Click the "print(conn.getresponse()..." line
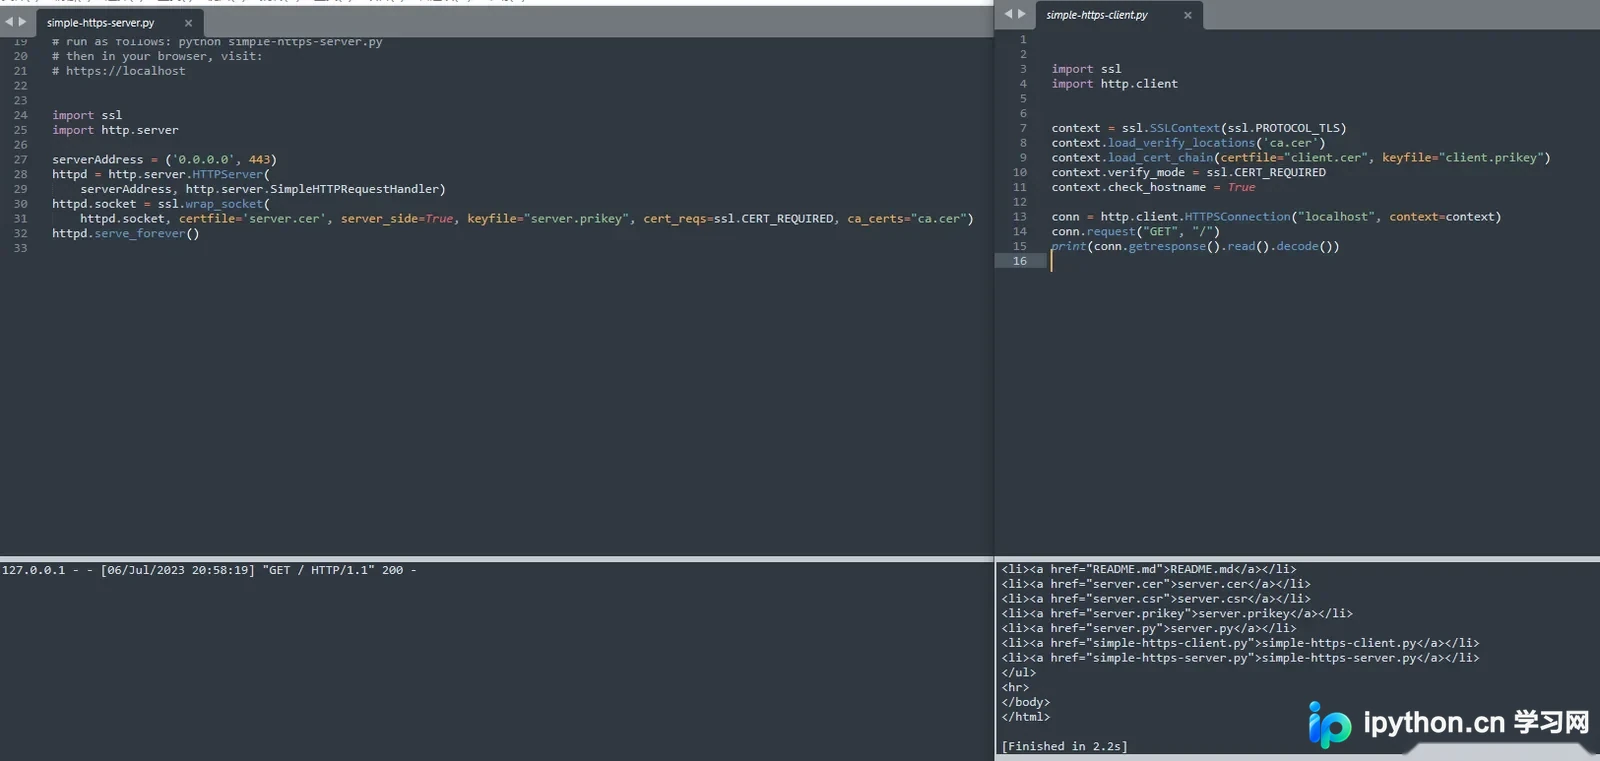The width and height of the screenshot is (1600, 761). pyautogui.click(x=1195, y=246)
